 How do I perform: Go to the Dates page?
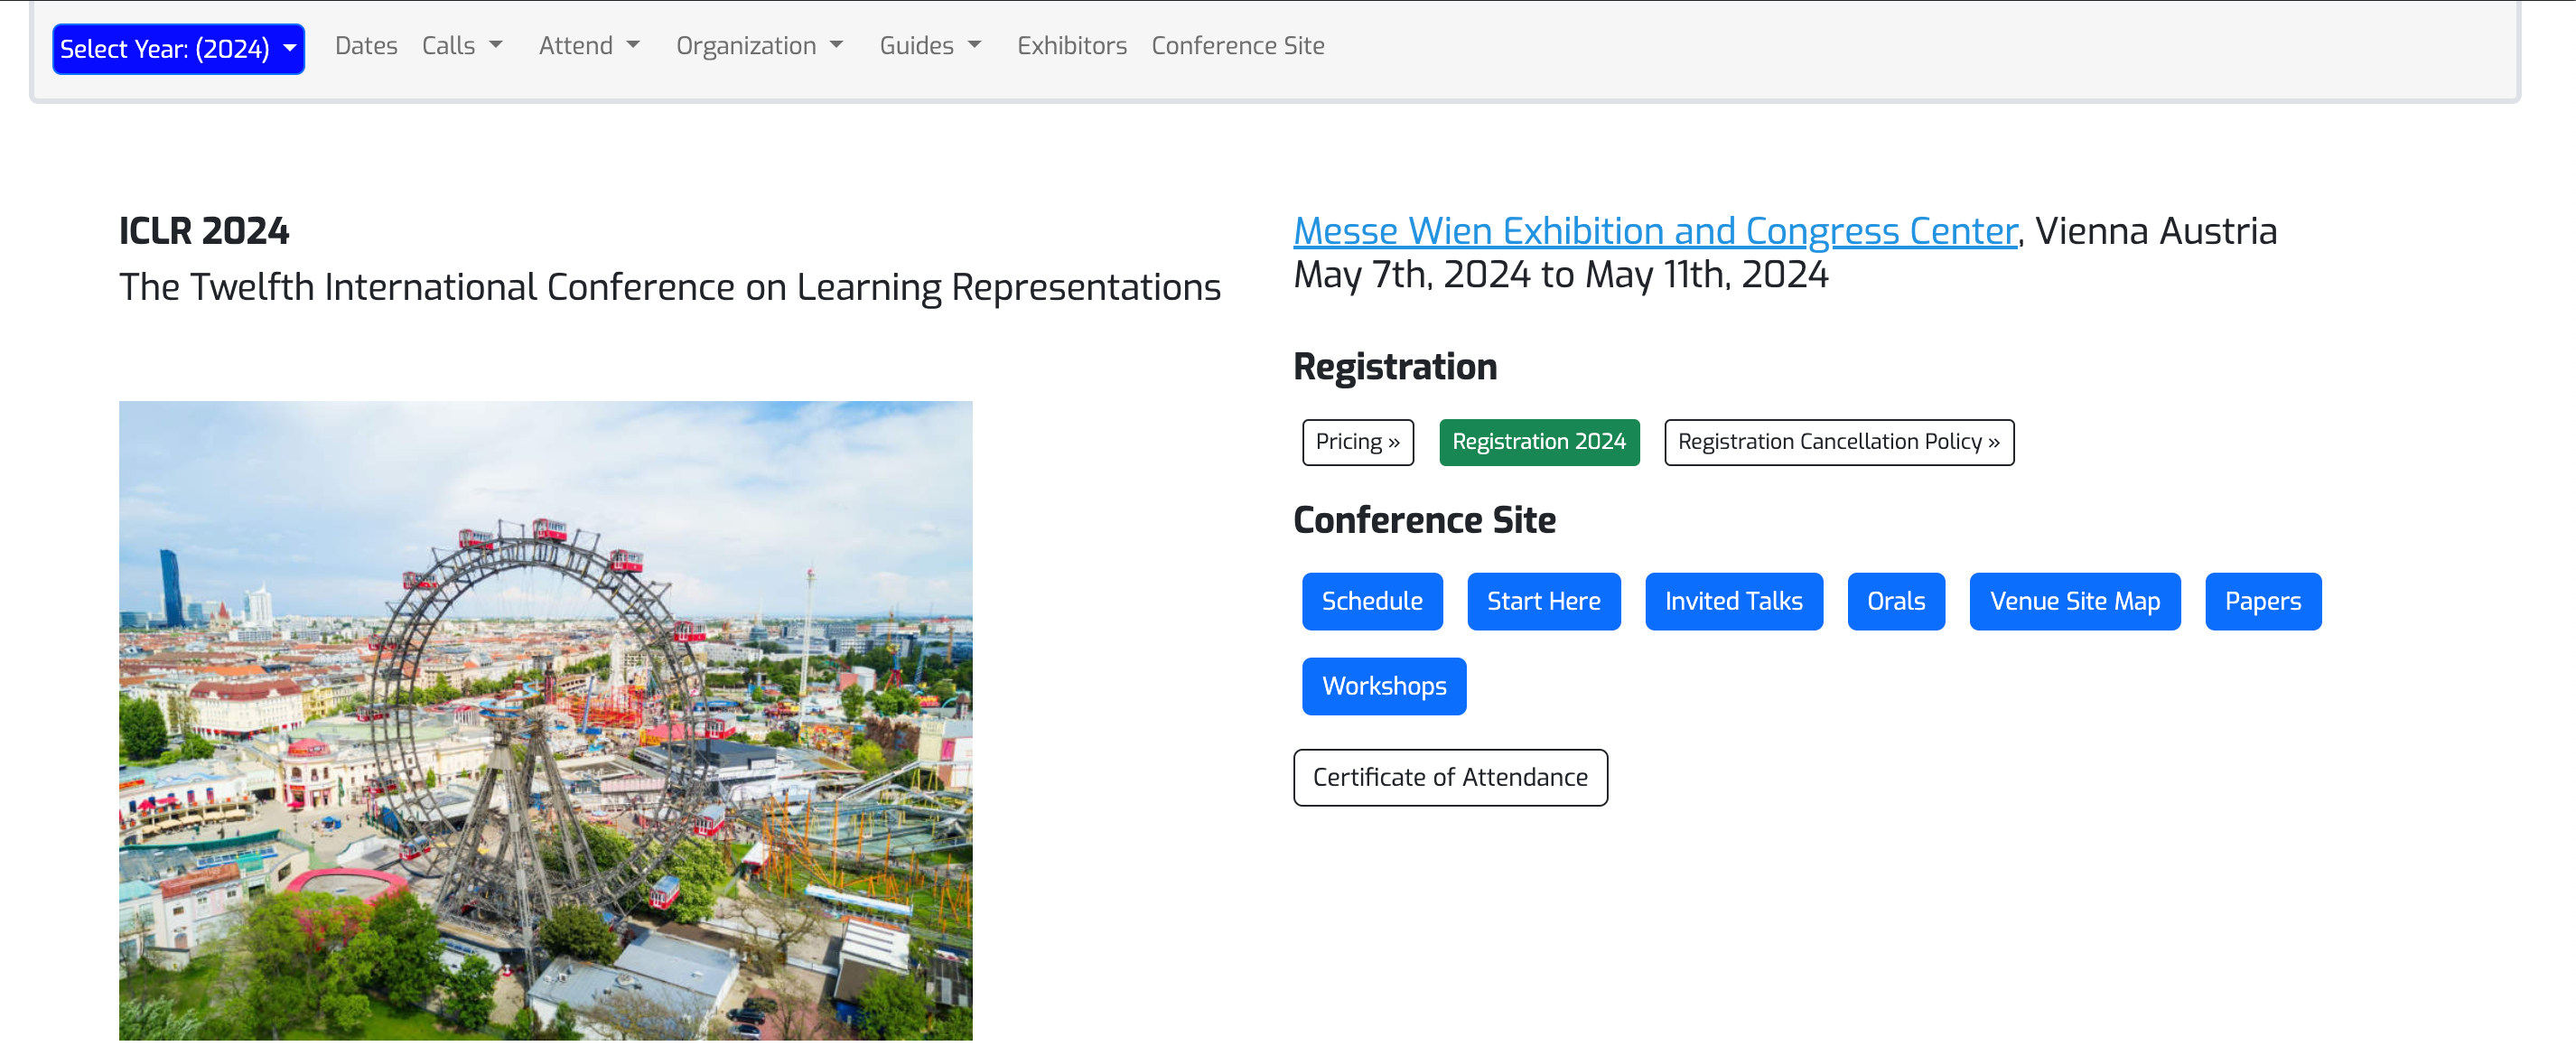(x=366, y=46)
